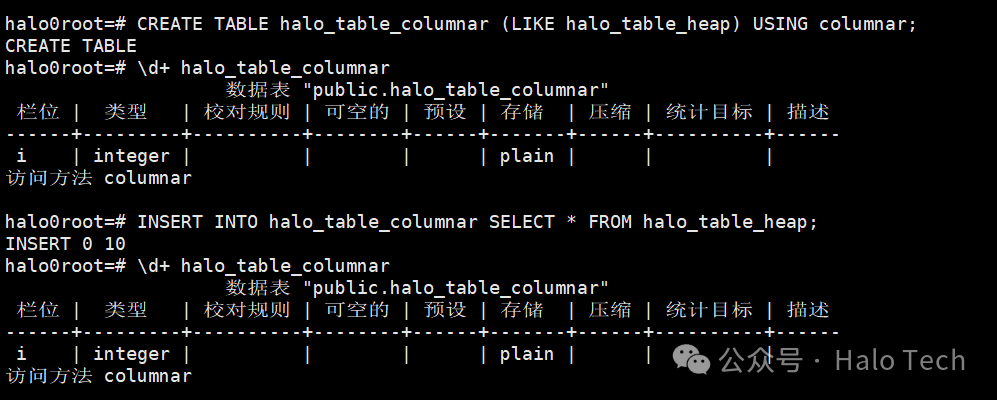The image size is (997, 400).
Task: Click the Halo Tech watermark text
Action: (900, 361)
